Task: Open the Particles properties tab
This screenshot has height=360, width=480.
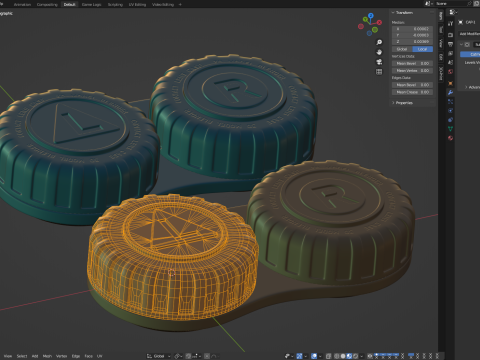Action: click(451, 102)
